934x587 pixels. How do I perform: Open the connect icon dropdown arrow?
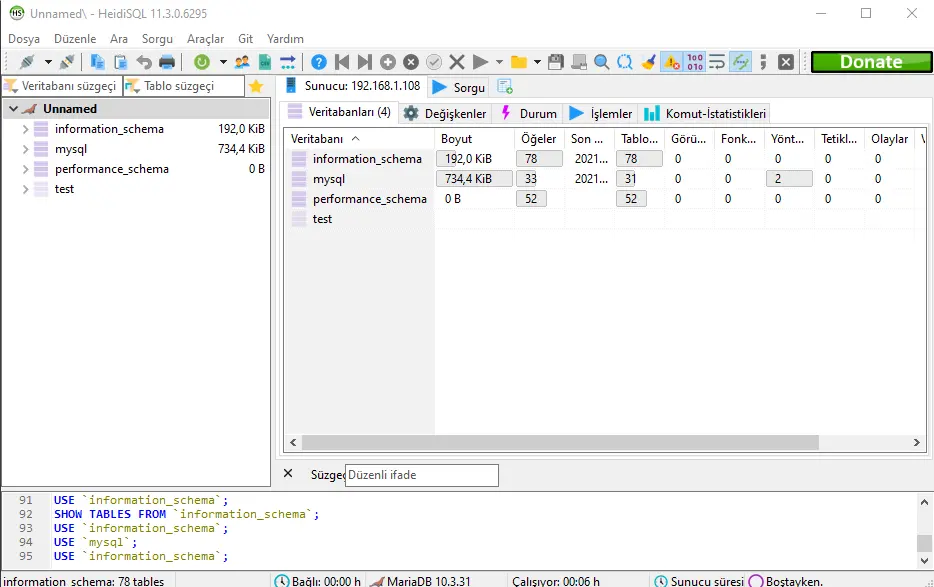(x=48, y=61)
